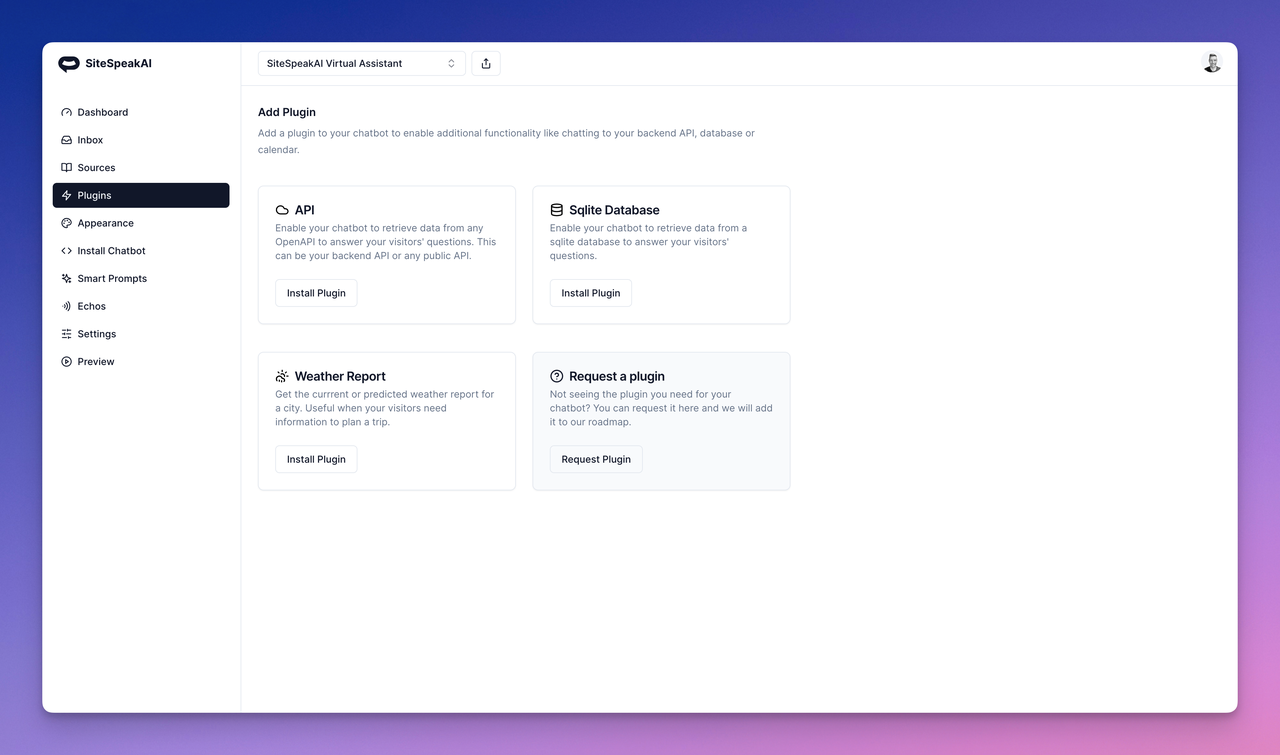Screen dimensions: 1280x755
Task: Click the Preview play icon
Action: (x=66, y=362)
